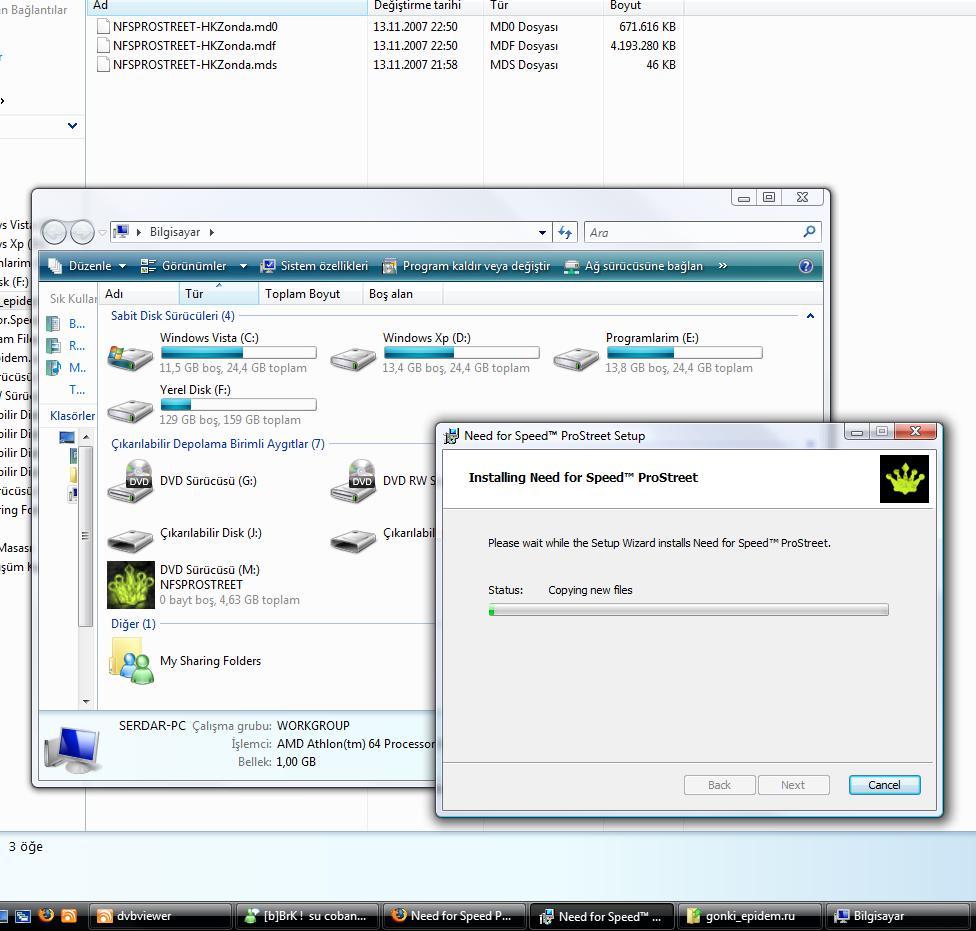Open the Windows Xp (D:) drive icon
The image size is (976, 931).
353,358
